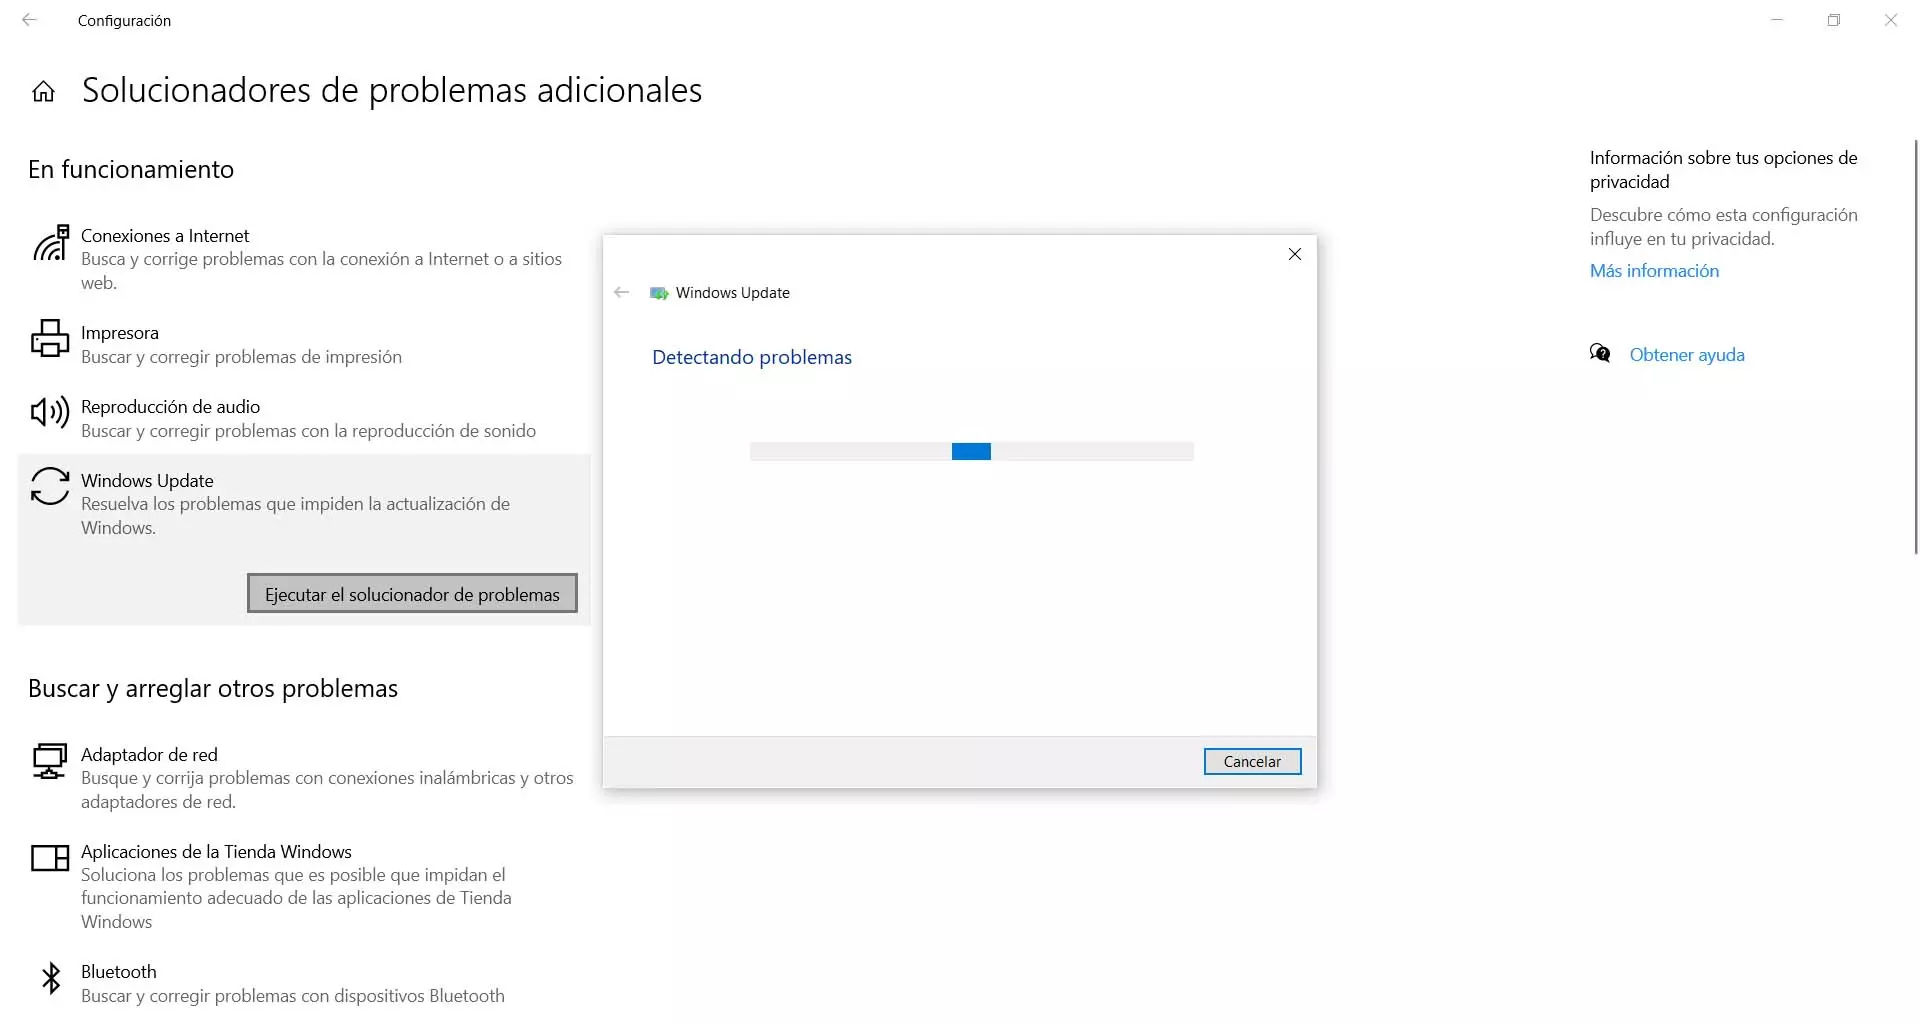Close the Windows Update troubleshooter dialog
This screenshot has height=1023, width=1920.
click(1295, 254)
